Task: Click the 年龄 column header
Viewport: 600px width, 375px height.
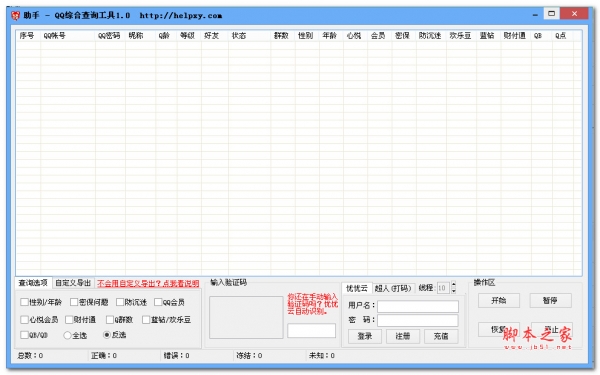Action: tap(331, 36)
